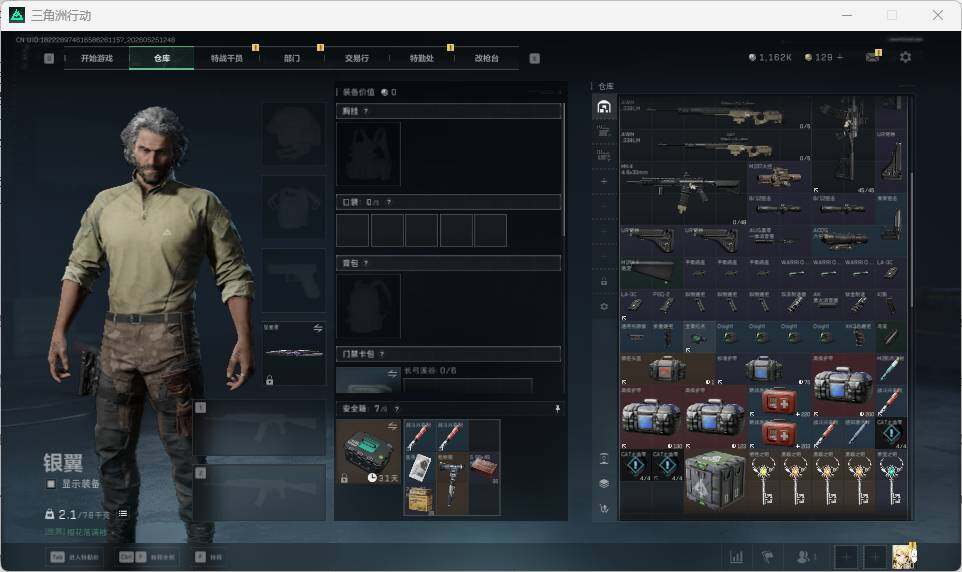This screenshot has width=962, height=572.
Task: Open the main warehouse storage icon
Action: (604, 107)
